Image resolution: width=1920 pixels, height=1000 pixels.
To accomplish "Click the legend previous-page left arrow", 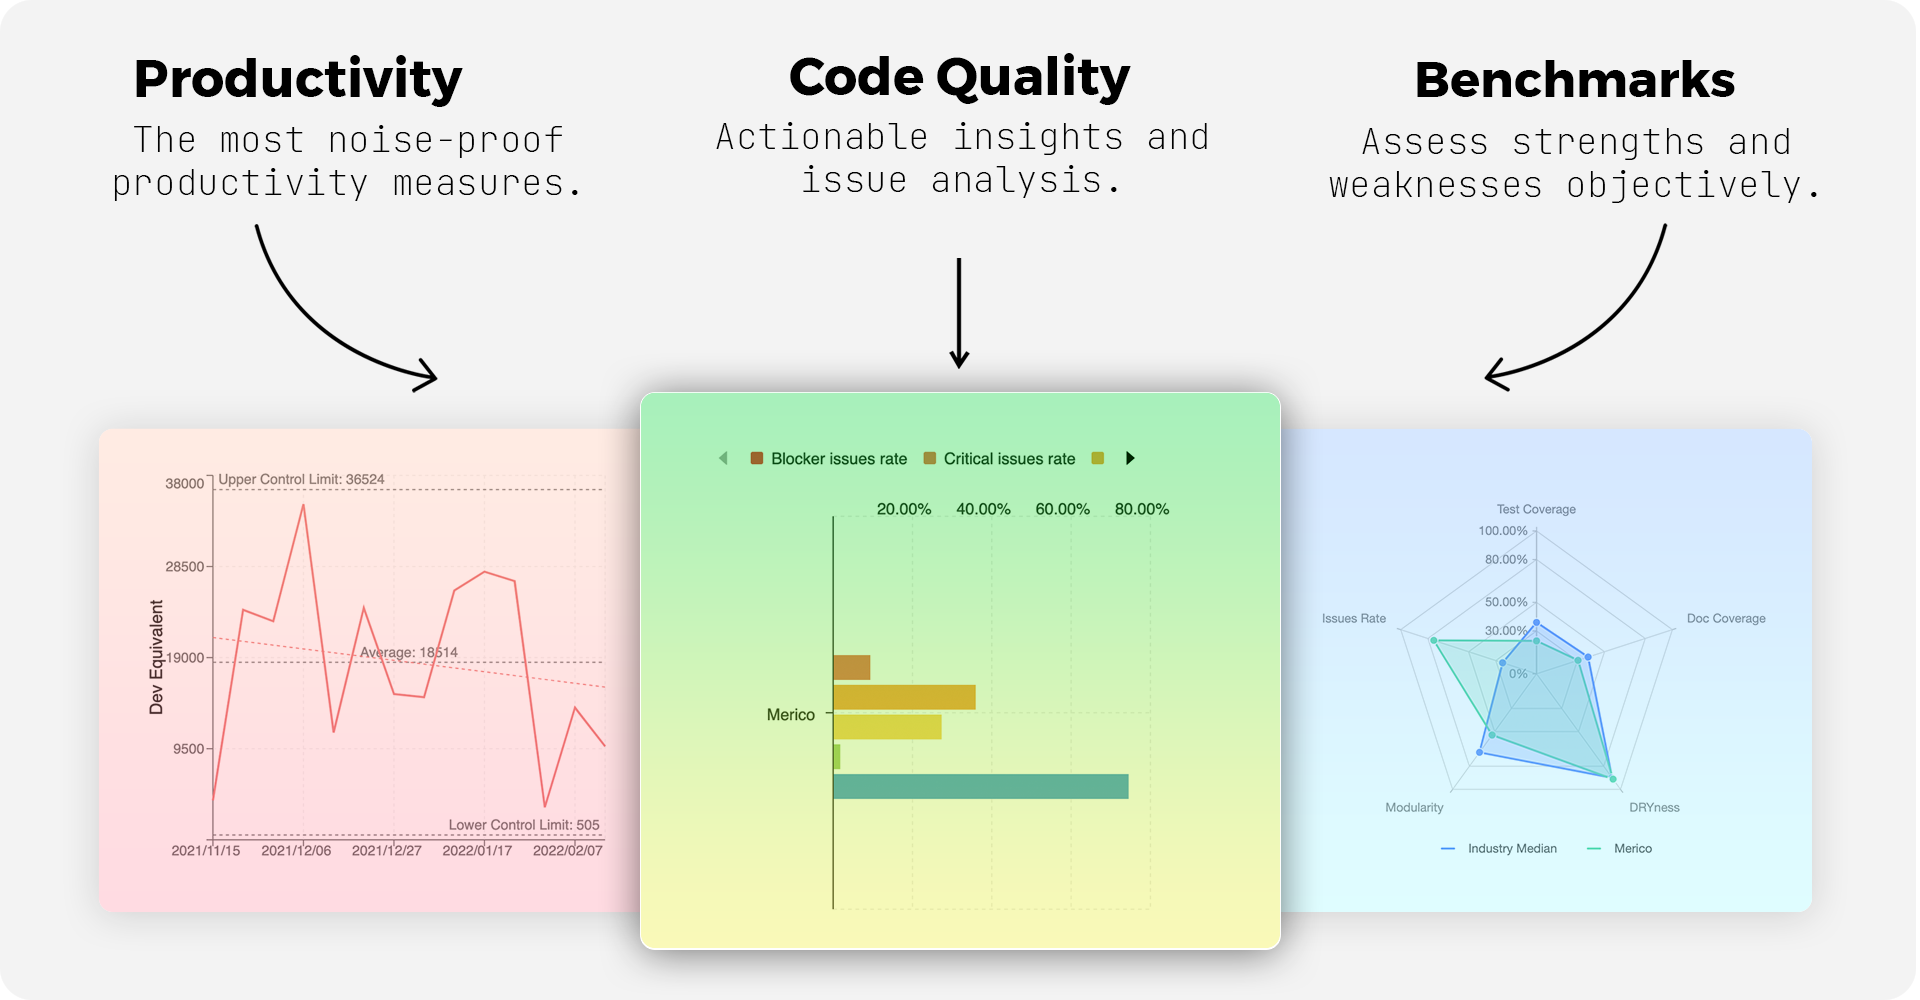I will tap(723, 458).
